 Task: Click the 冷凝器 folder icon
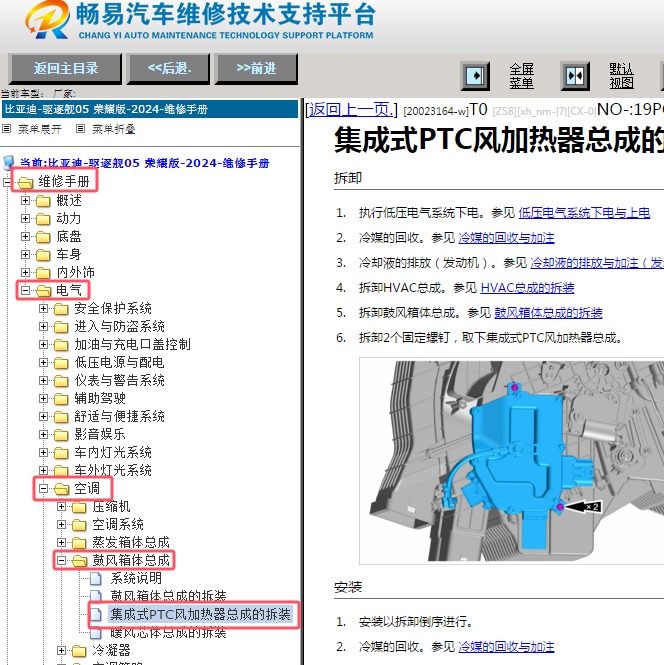click(79, 651)
